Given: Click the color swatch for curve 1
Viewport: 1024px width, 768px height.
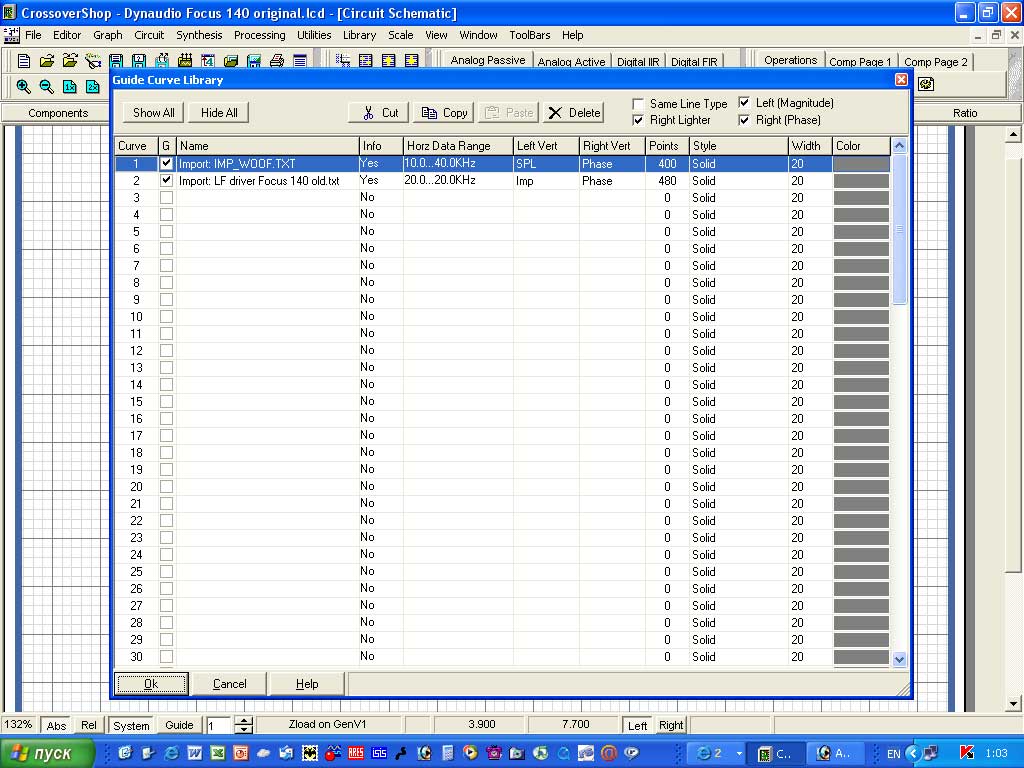Looking at the screenshot, I should coord(860,164).
